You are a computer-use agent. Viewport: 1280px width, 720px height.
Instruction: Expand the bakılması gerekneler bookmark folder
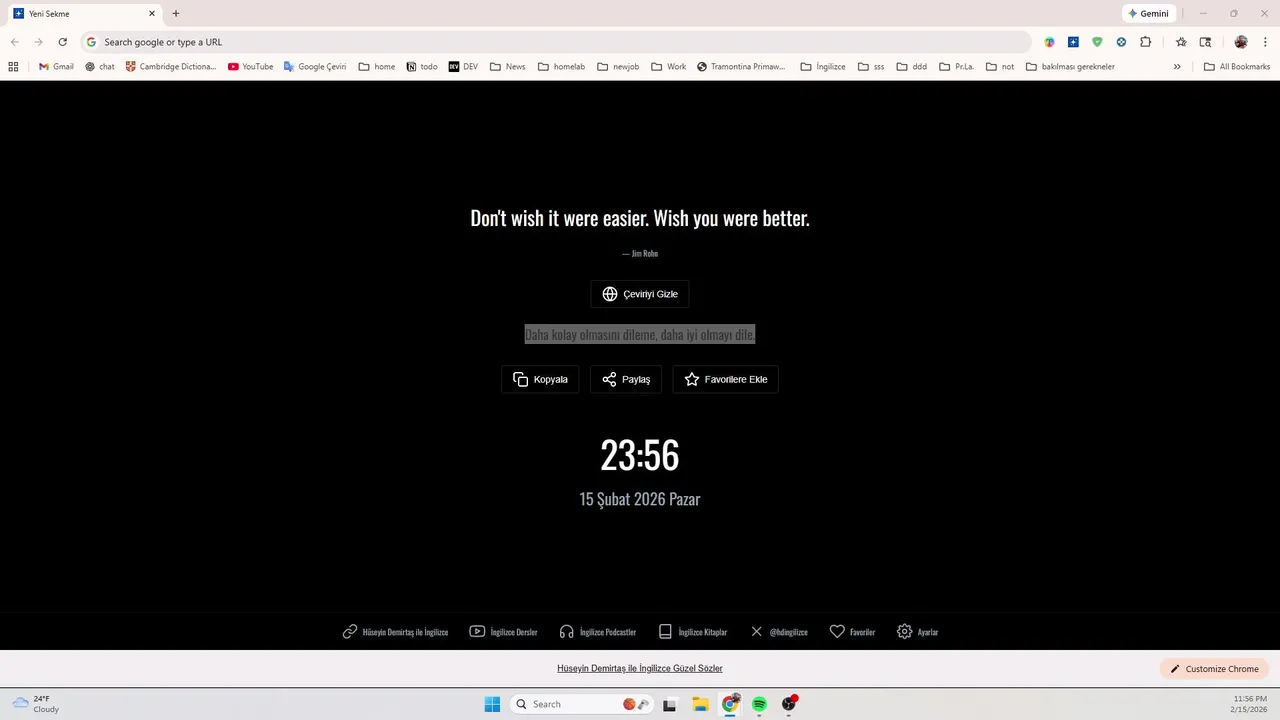pyautogui.click(x=1071, y=67)
